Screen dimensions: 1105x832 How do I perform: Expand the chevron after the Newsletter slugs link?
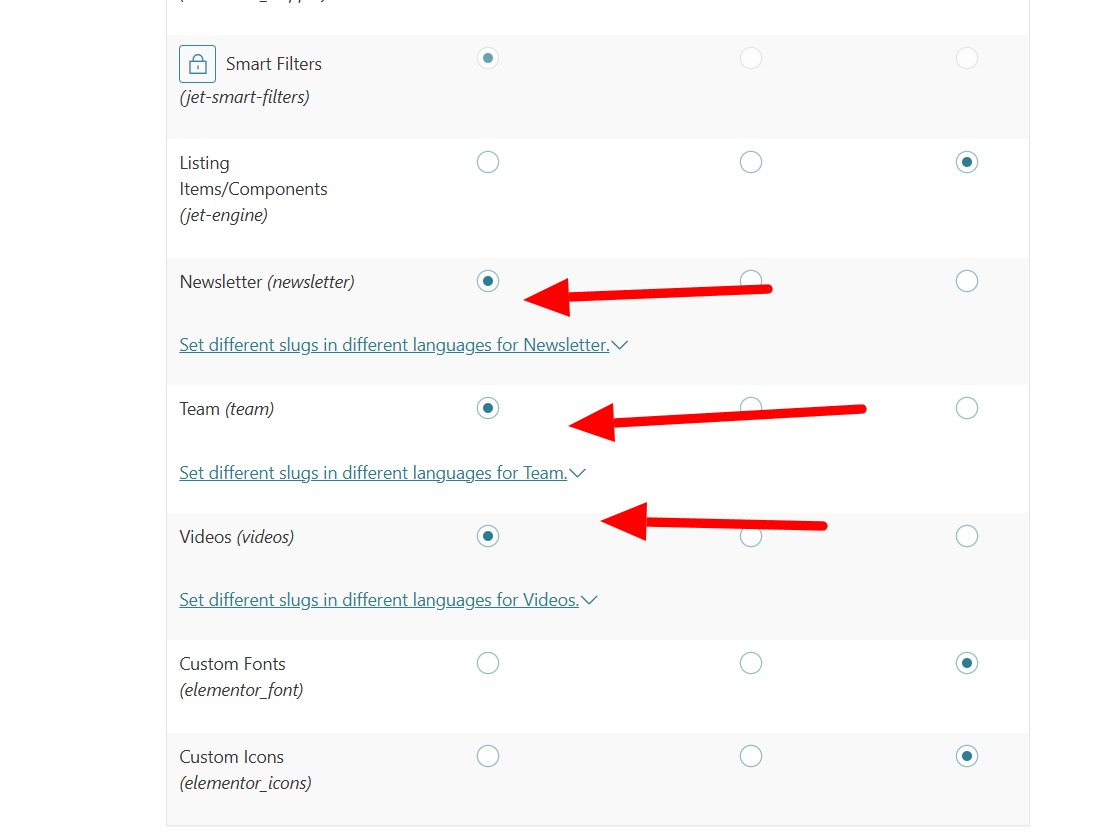point(620,345)
